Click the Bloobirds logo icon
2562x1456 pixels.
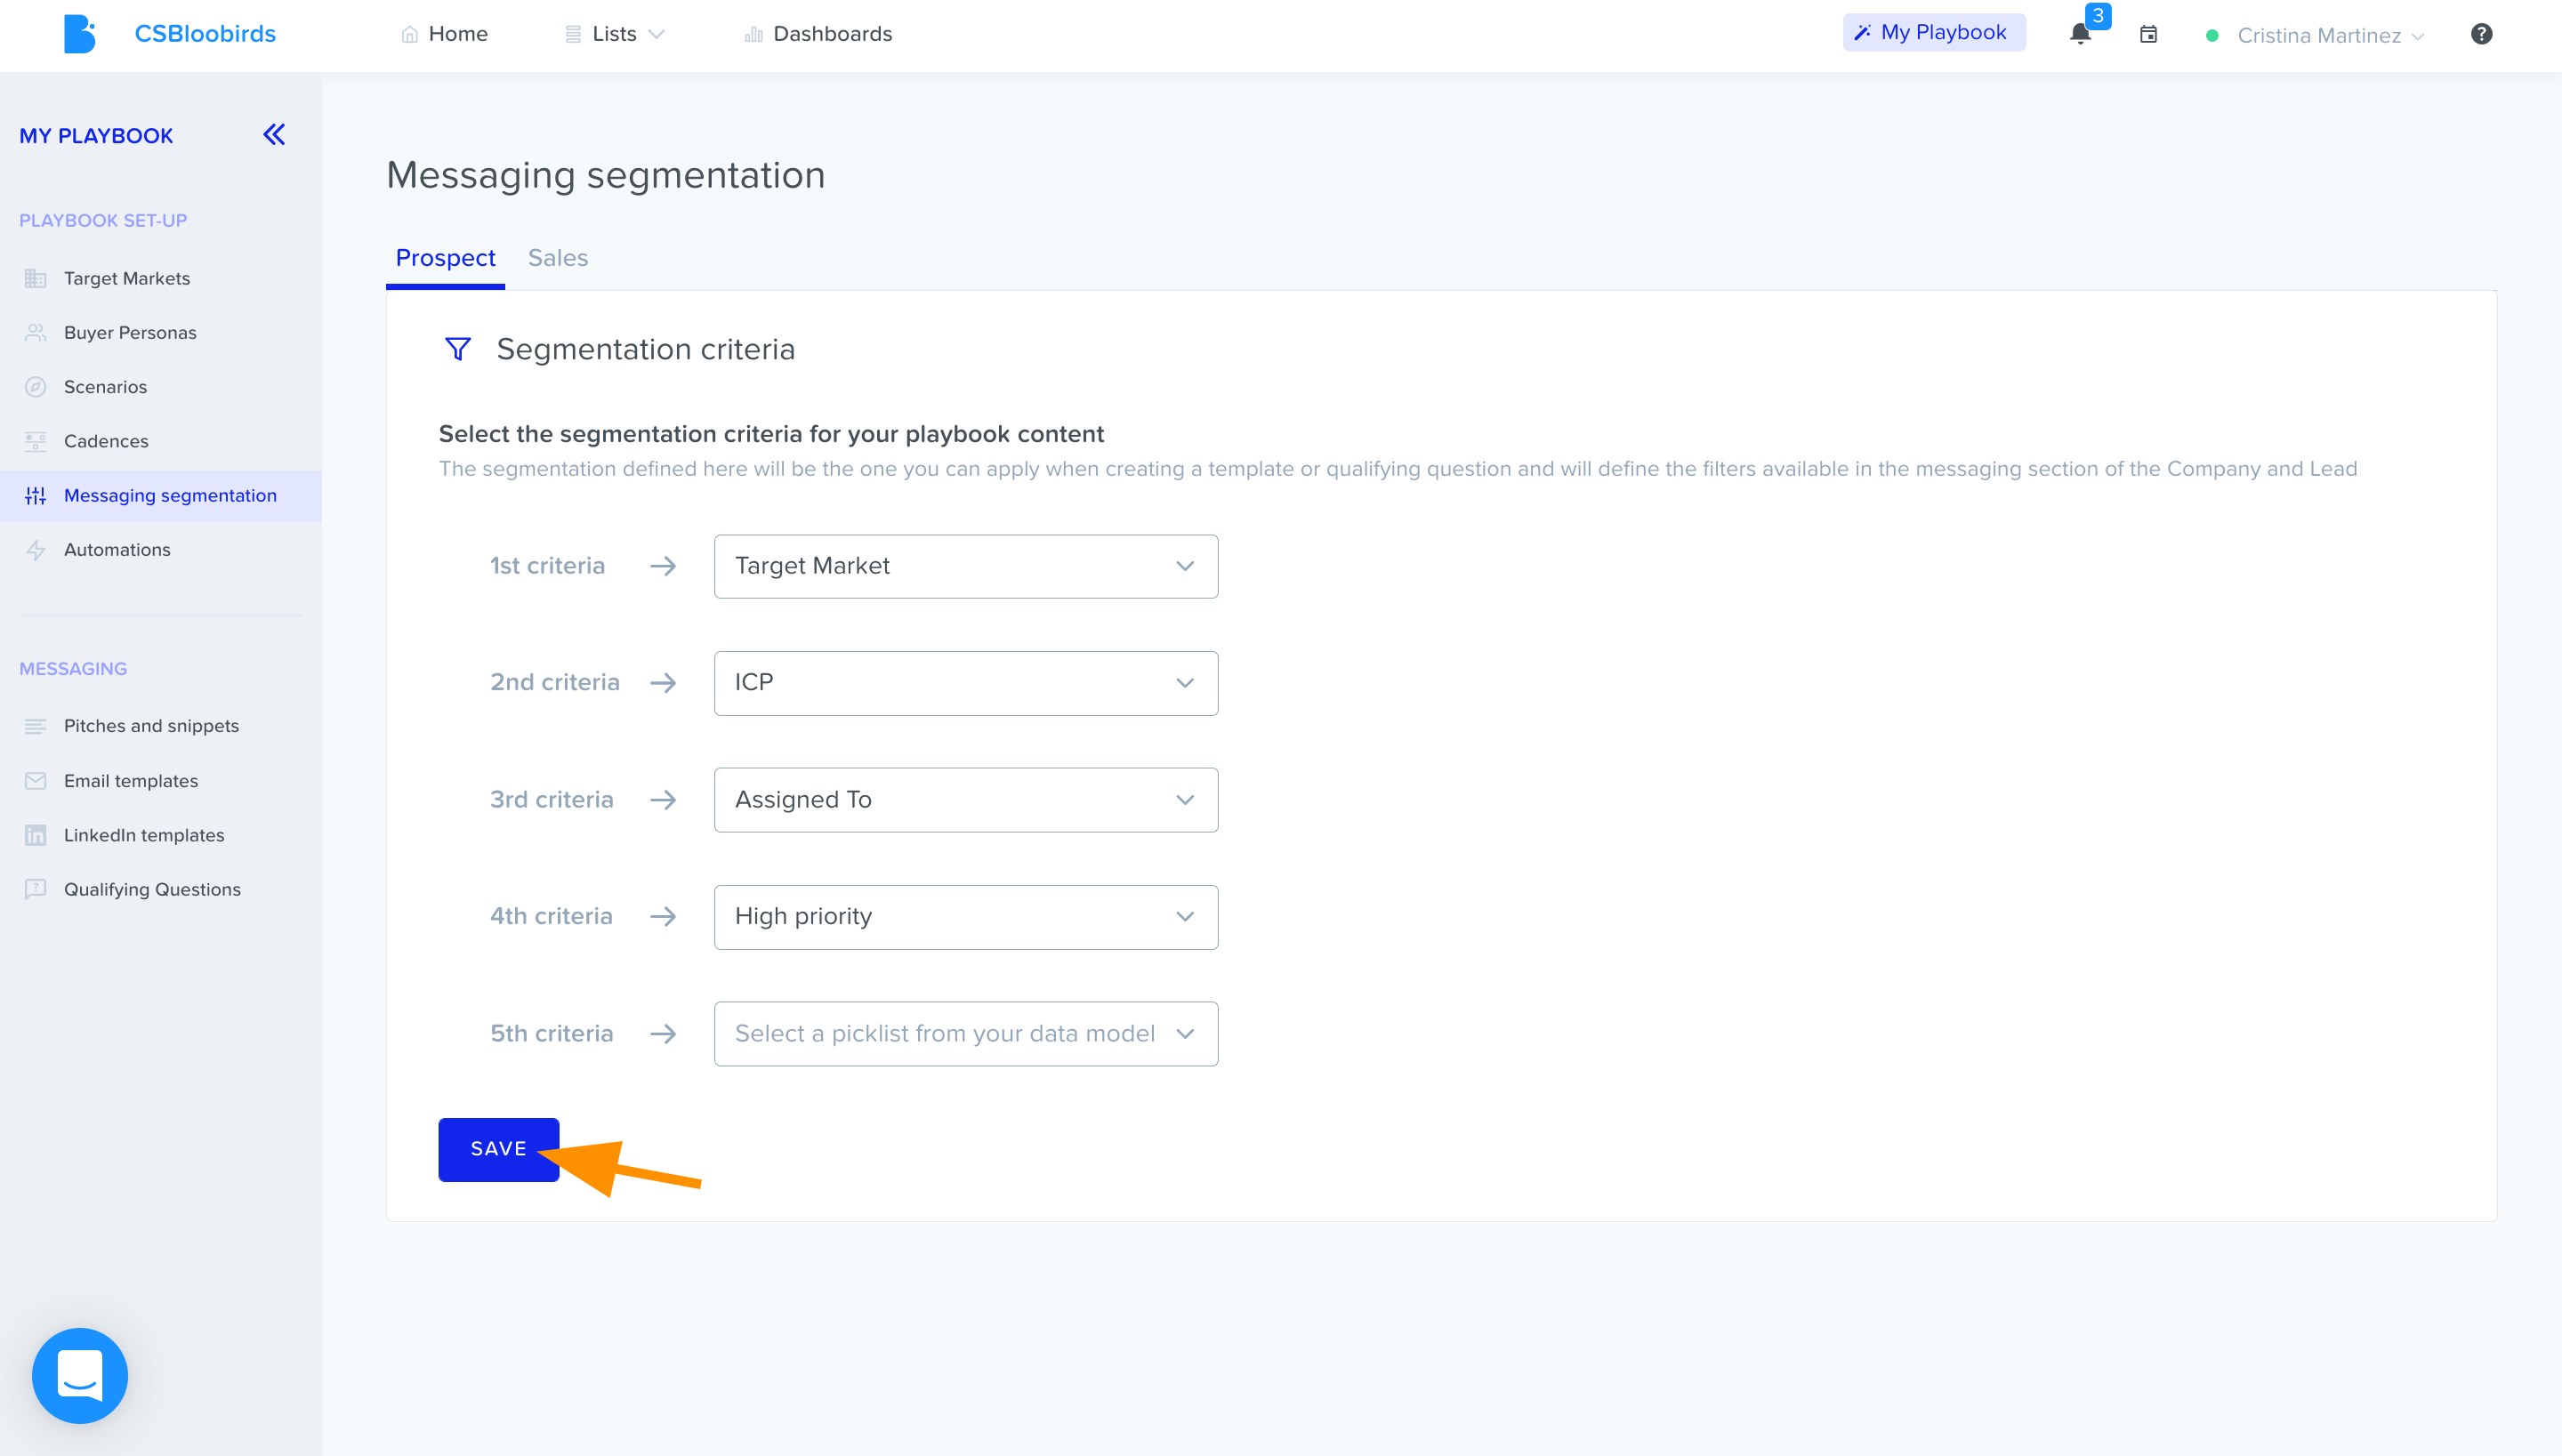coord(79,34)
